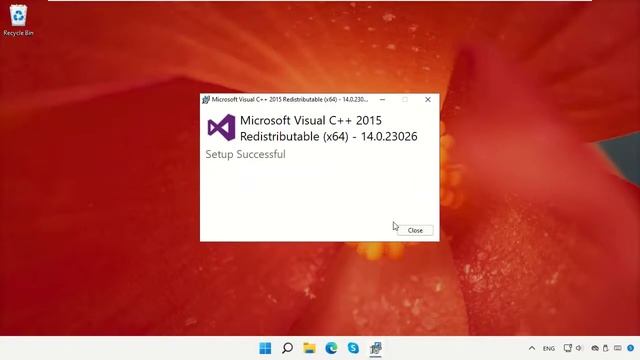640x360 pixels.
Task: Close the setup dialog via title bar X
Action: (x=428, y=100)
